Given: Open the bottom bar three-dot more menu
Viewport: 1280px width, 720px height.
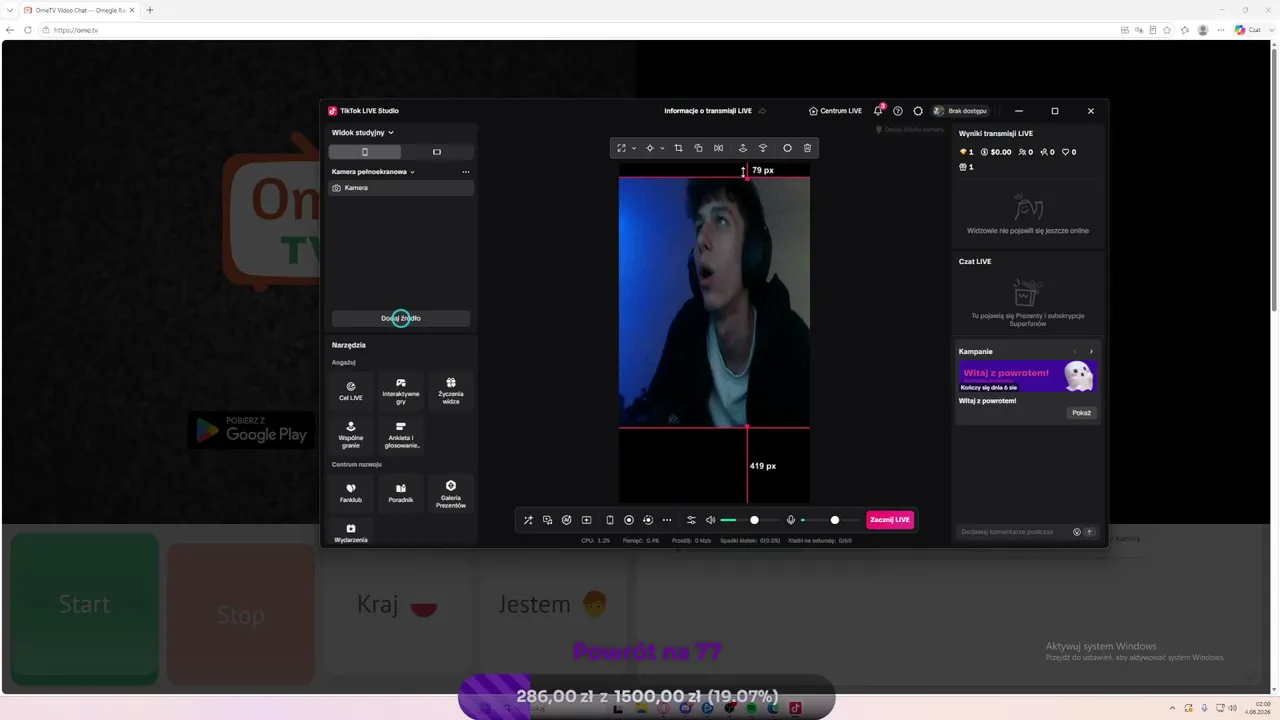Looking at the screenshot, I should pyautogui.click(x=667, y=520).
